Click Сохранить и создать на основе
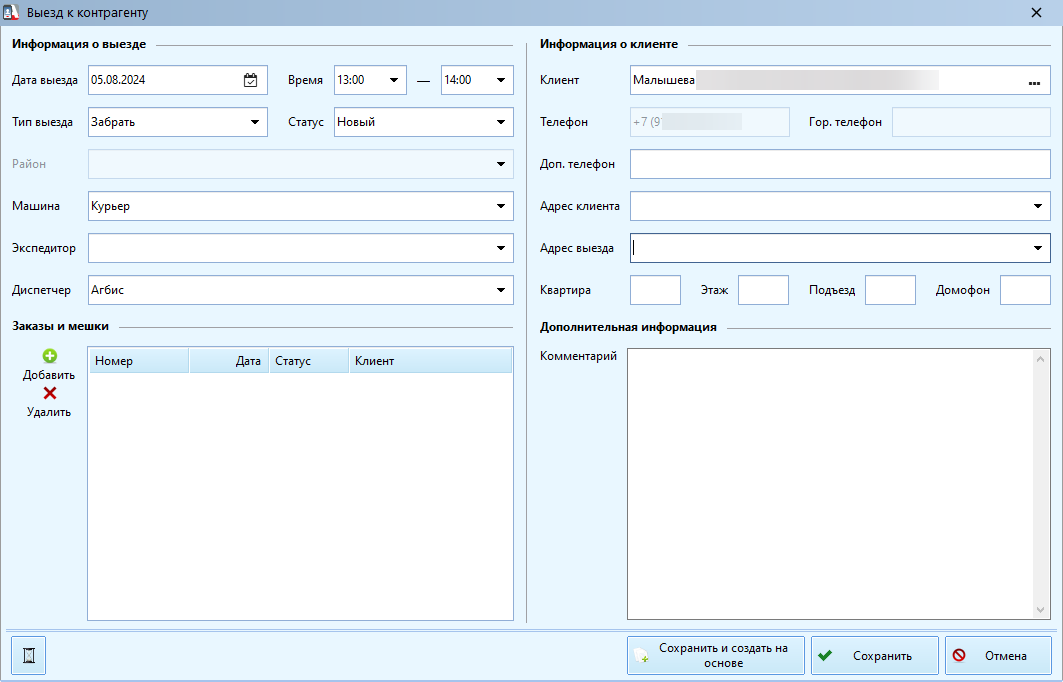The image size is (1063, 682). pyautogui.click(x=716, y=656)
